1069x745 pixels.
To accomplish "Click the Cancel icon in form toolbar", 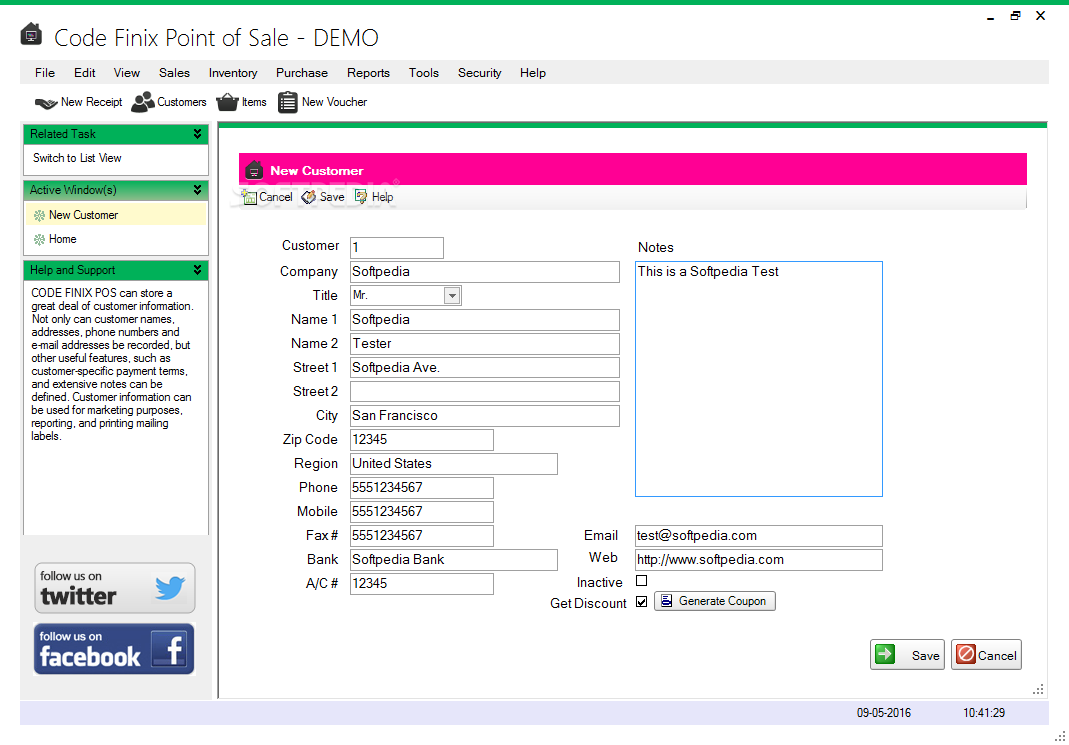I will pyautogui.click(x=249, y=197).
